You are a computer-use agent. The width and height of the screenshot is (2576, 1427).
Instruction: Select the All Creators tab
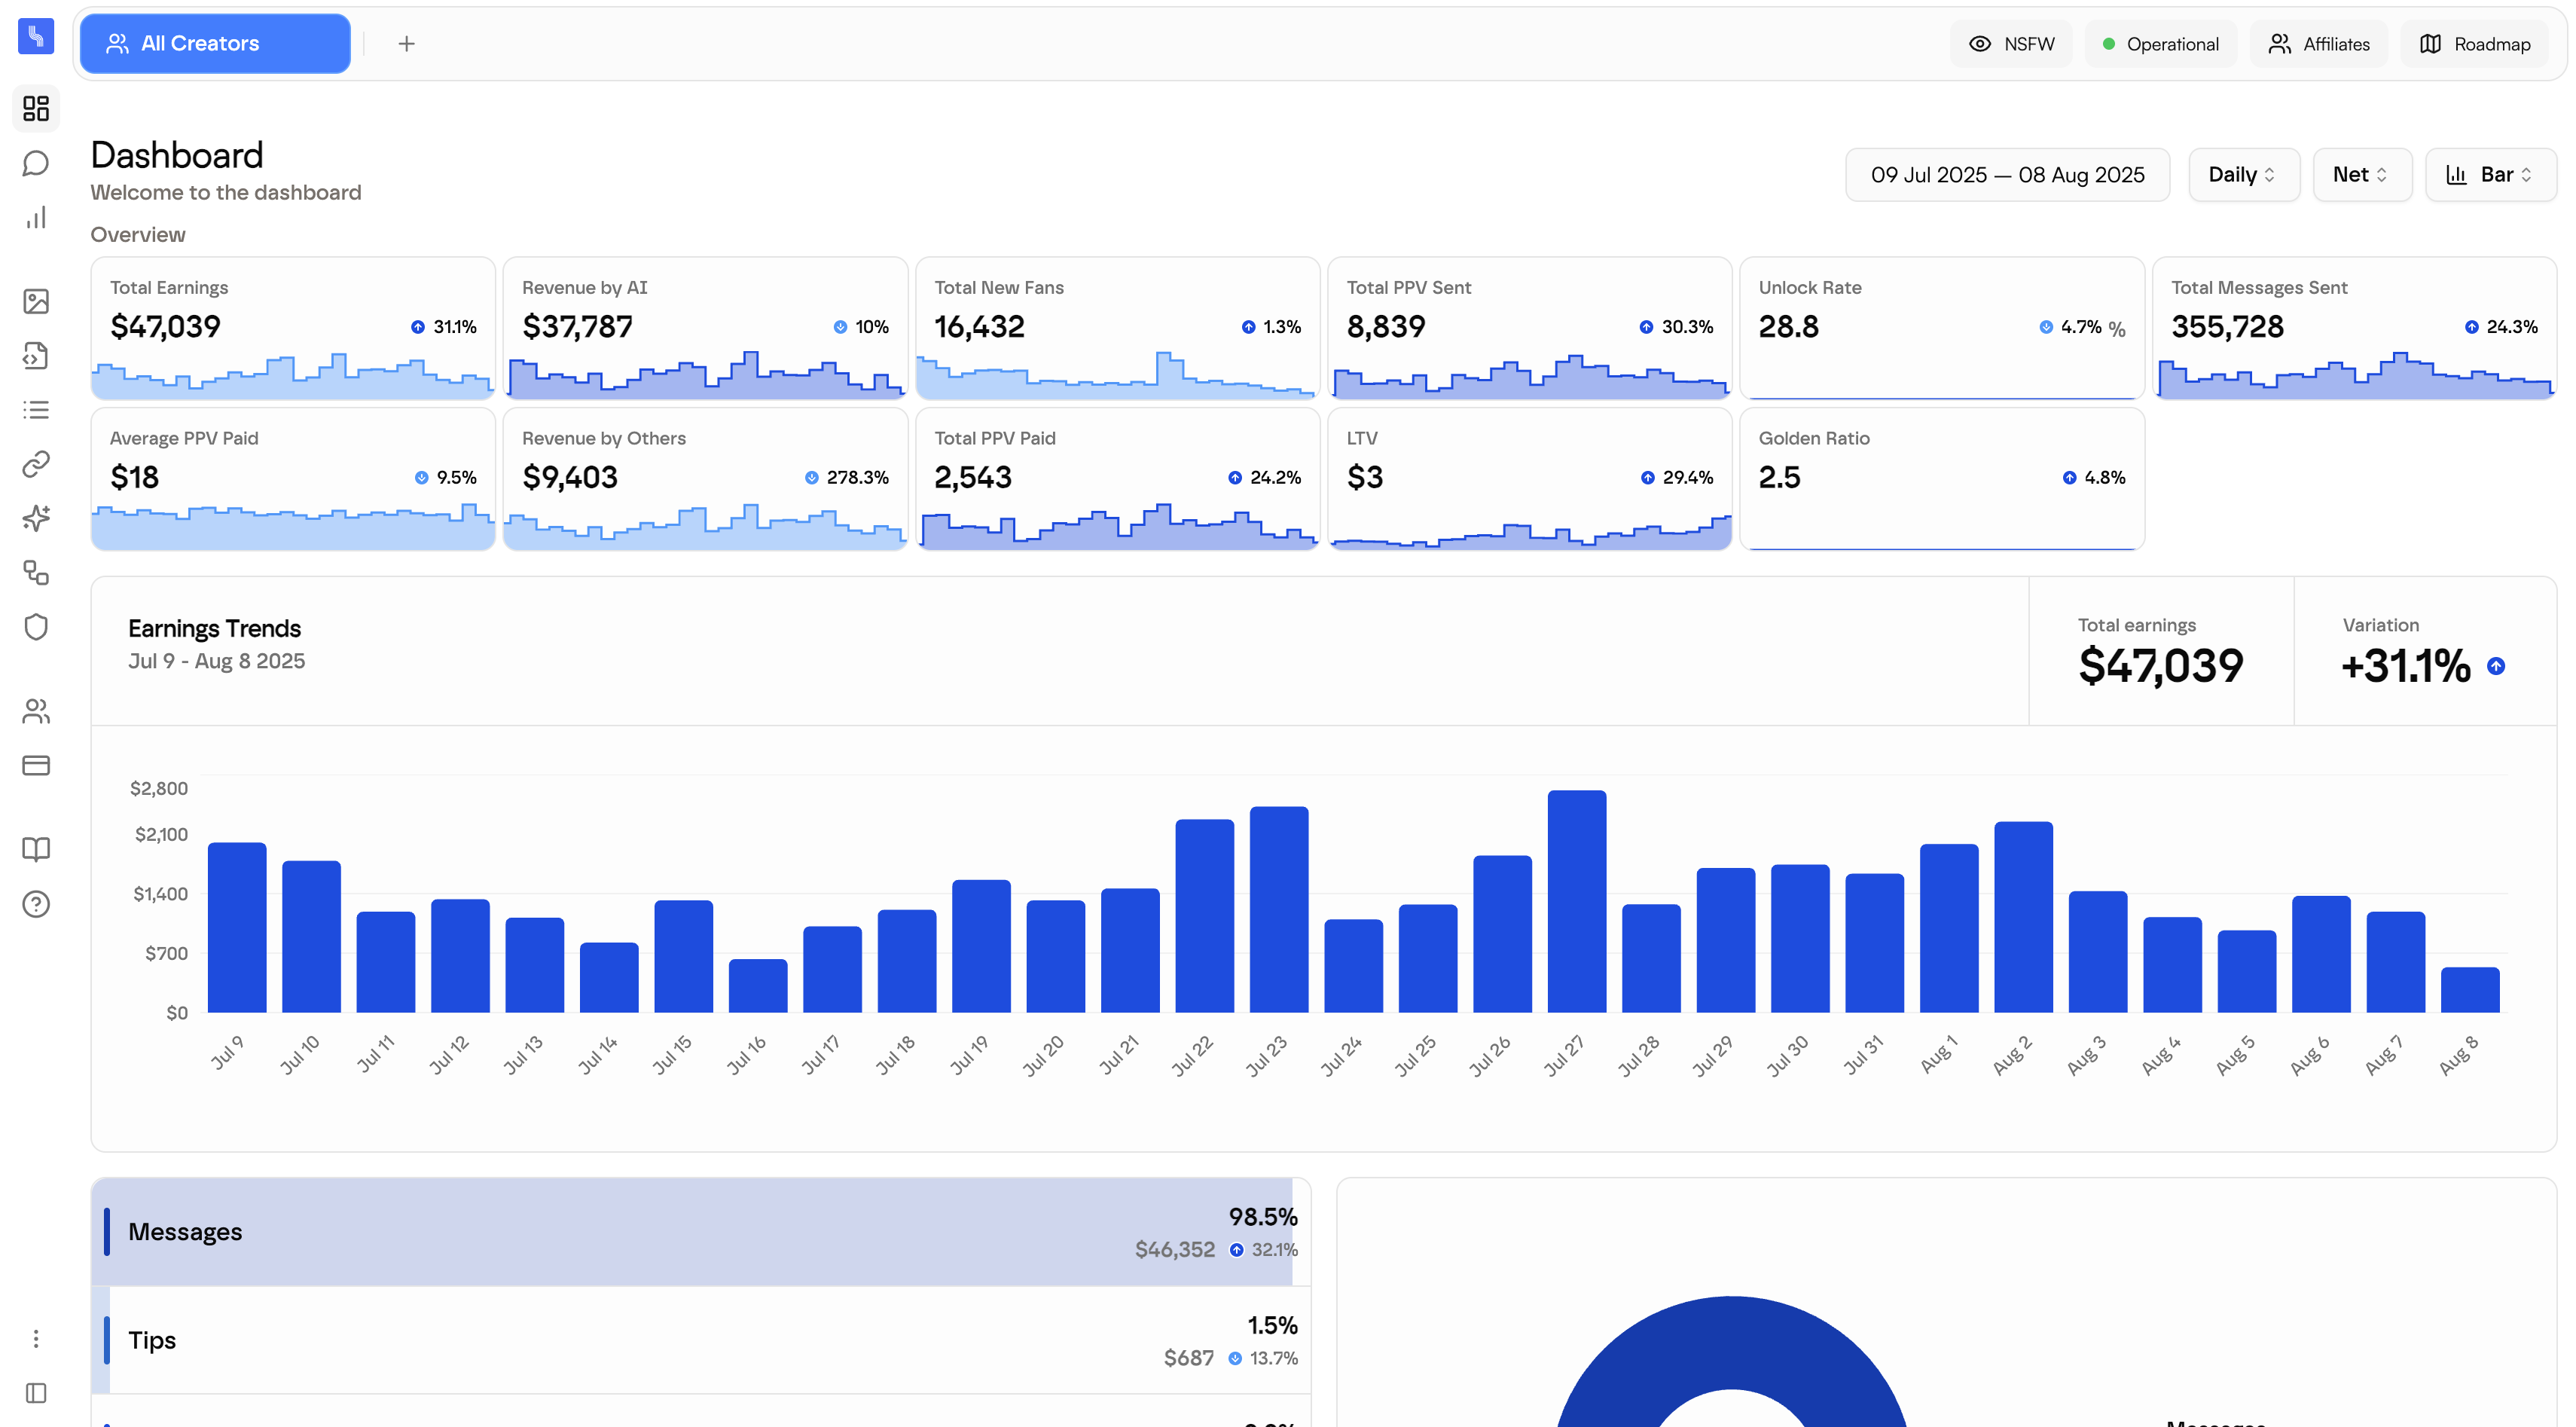(215, 43)
